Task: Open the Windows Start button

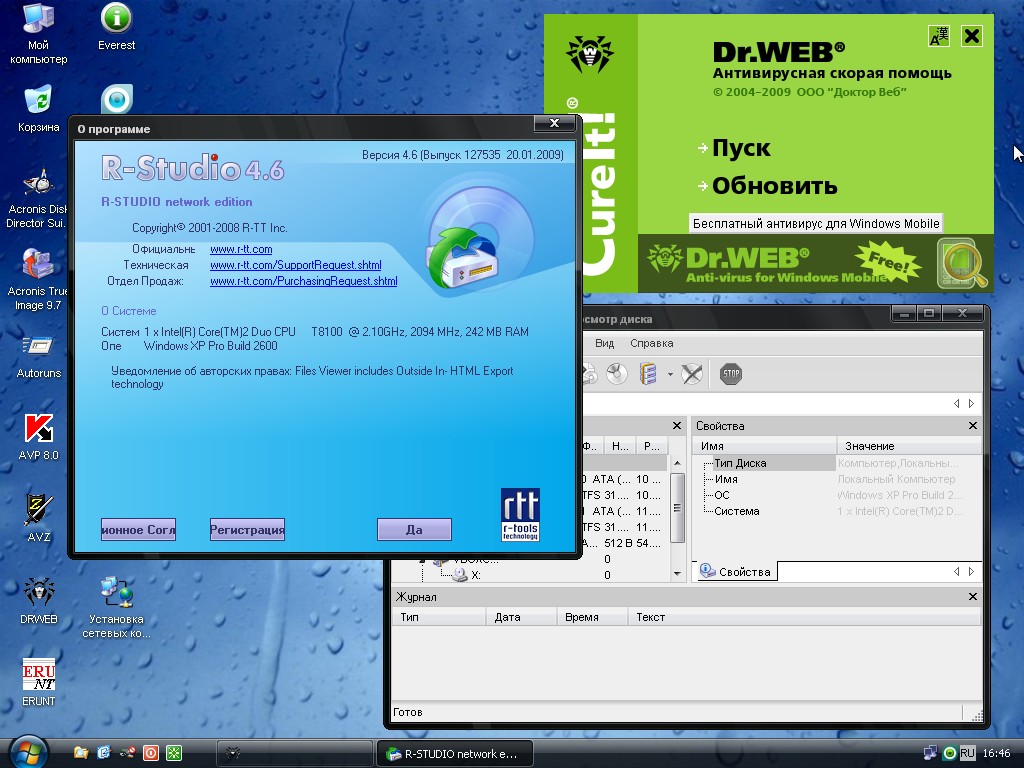Action: click(x=27, y=752)
